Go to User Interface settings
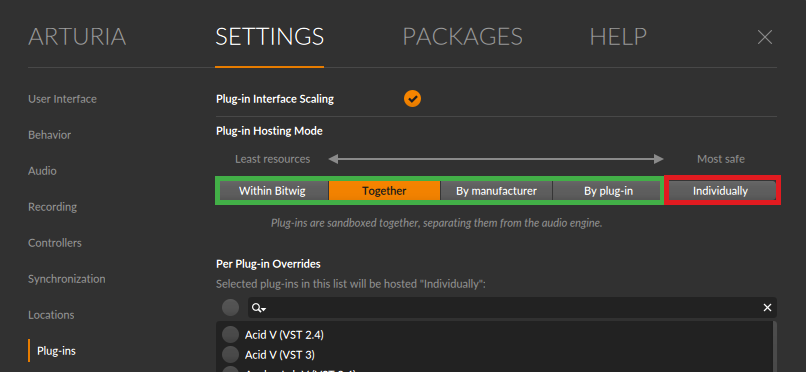This screenshot has width=806, height=372. coord(62,99)
